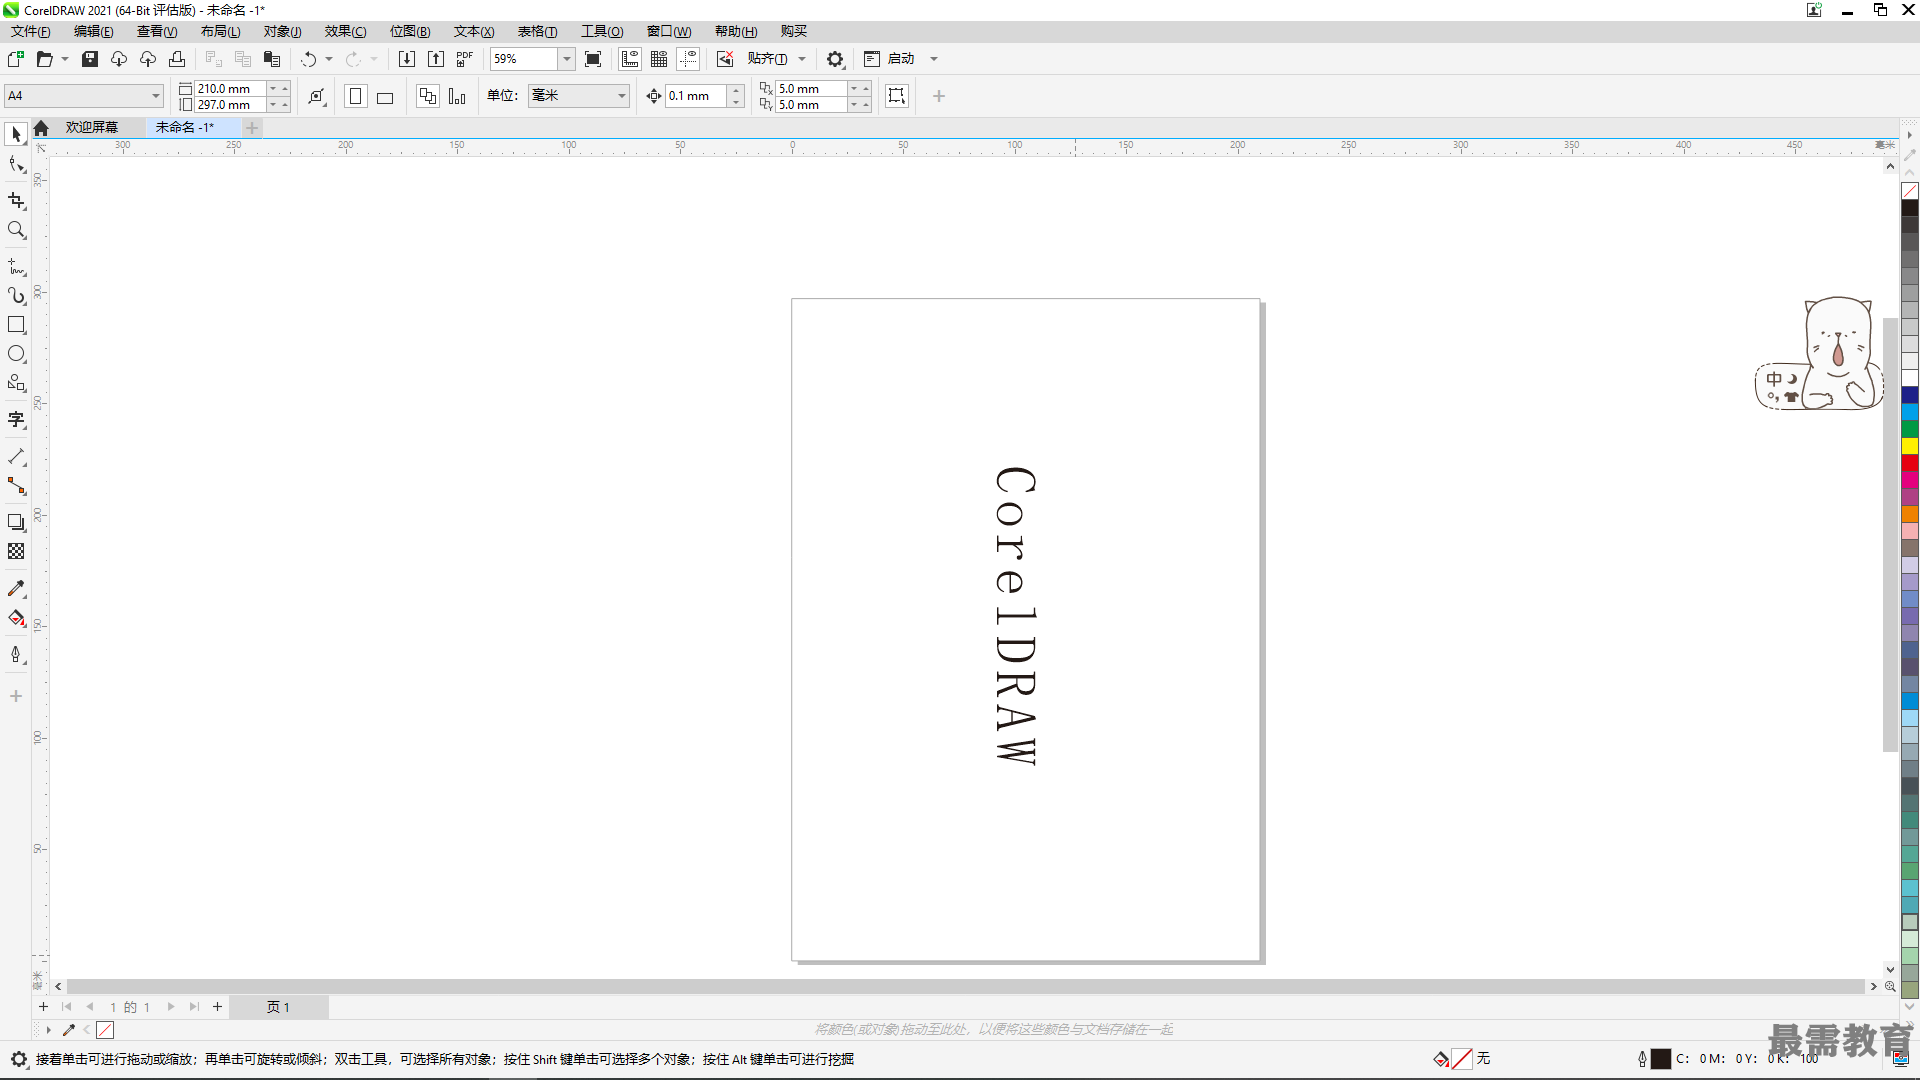Publish to PDF icon

pyautogui.click(x=465, y=59)
